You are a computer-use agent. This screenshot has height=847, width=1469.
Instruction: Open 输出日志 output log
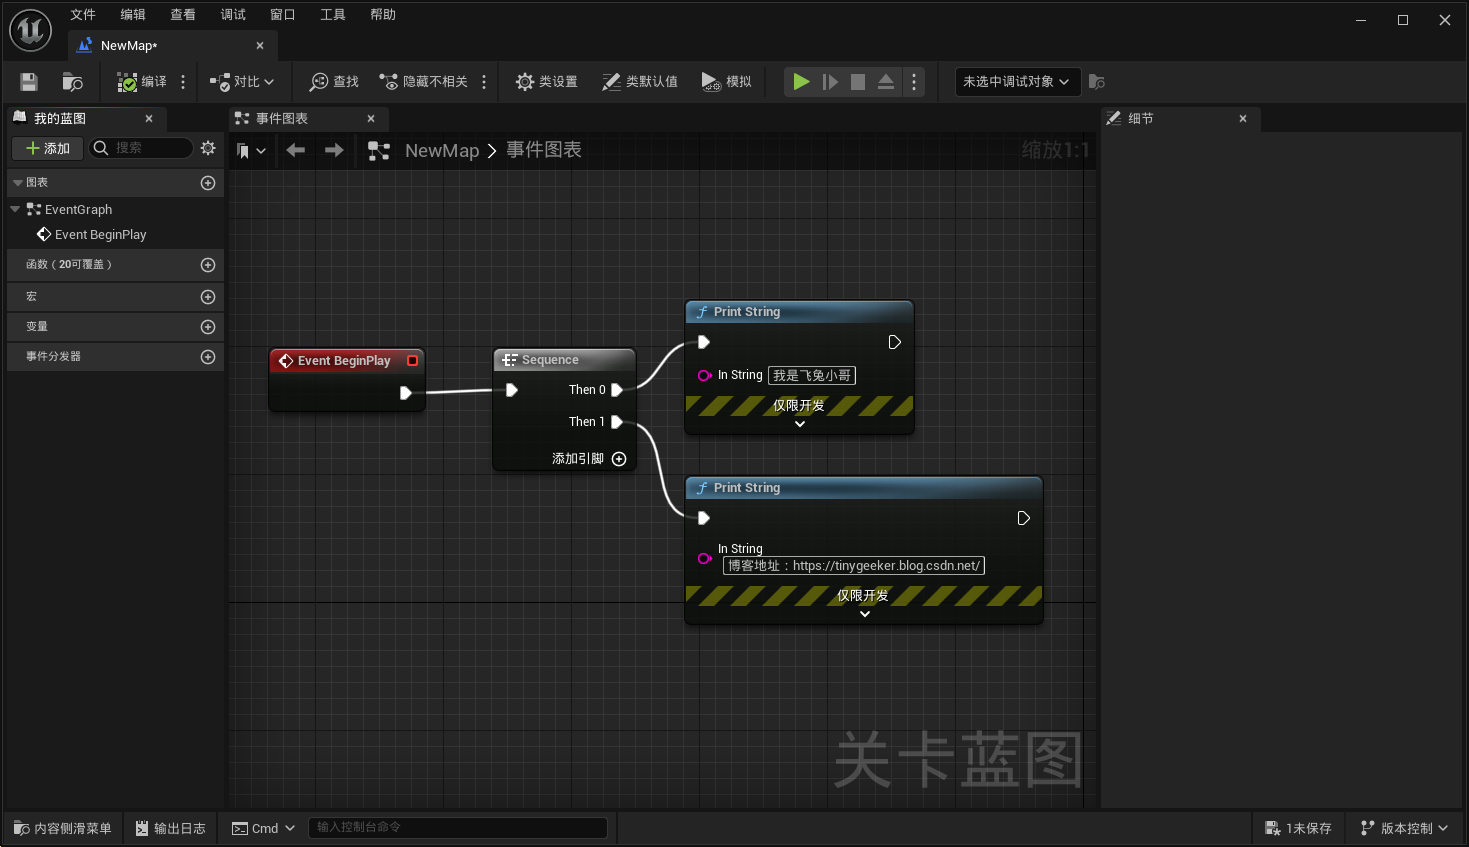(170, 828)
